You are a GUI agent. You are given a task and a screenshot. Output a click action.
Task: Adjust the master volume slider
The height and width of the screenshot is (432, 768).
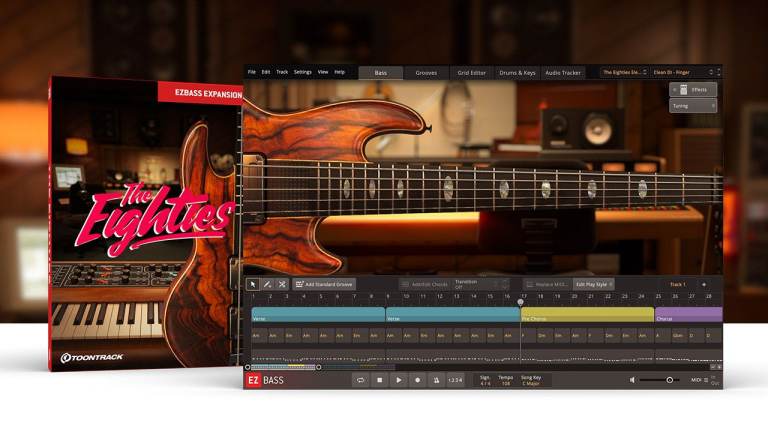click(x=670, y=380)
